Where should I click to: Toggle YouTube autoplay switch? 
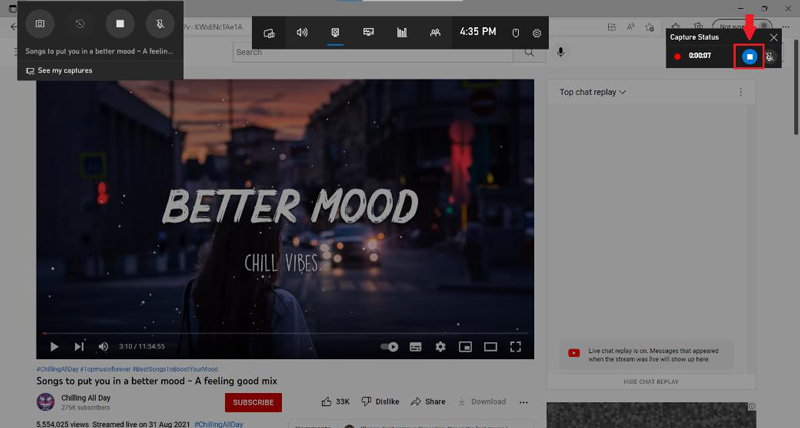(390, 347)
